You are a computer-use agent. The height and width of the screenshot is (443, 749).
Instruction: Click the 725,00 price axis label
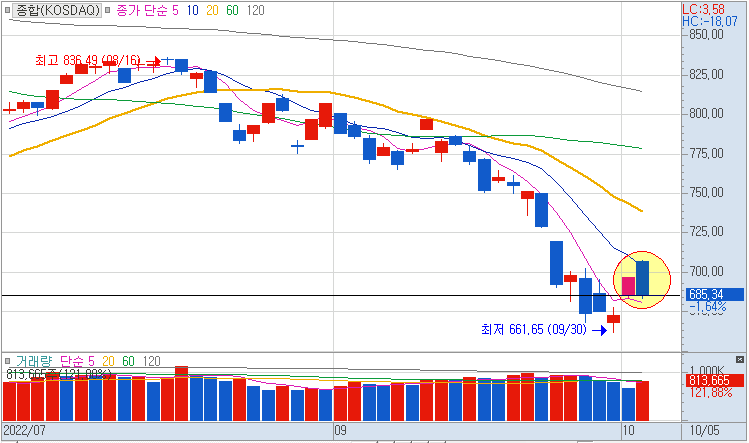click(x=706, y=232)
